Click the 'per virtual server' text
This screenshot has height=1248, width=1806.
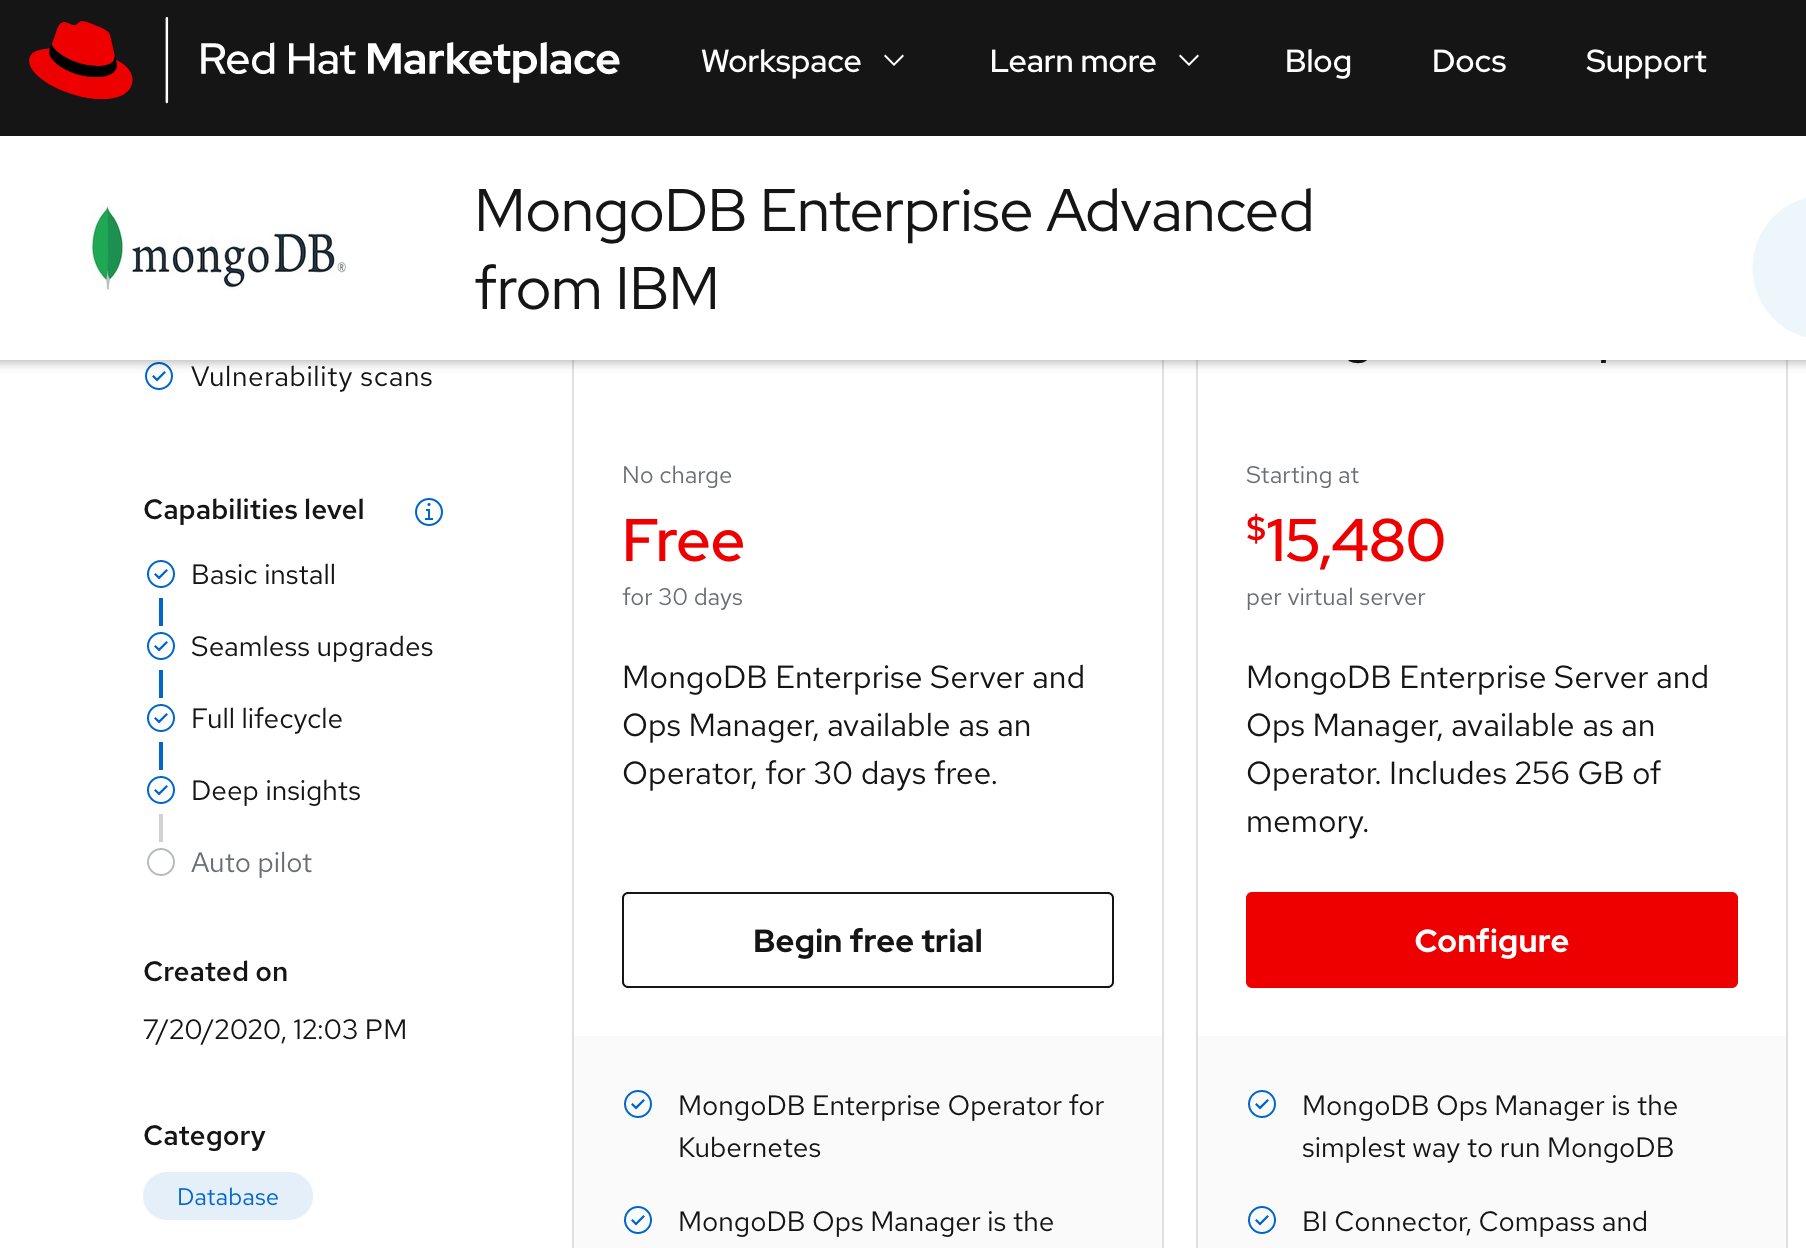[1335, 597]
